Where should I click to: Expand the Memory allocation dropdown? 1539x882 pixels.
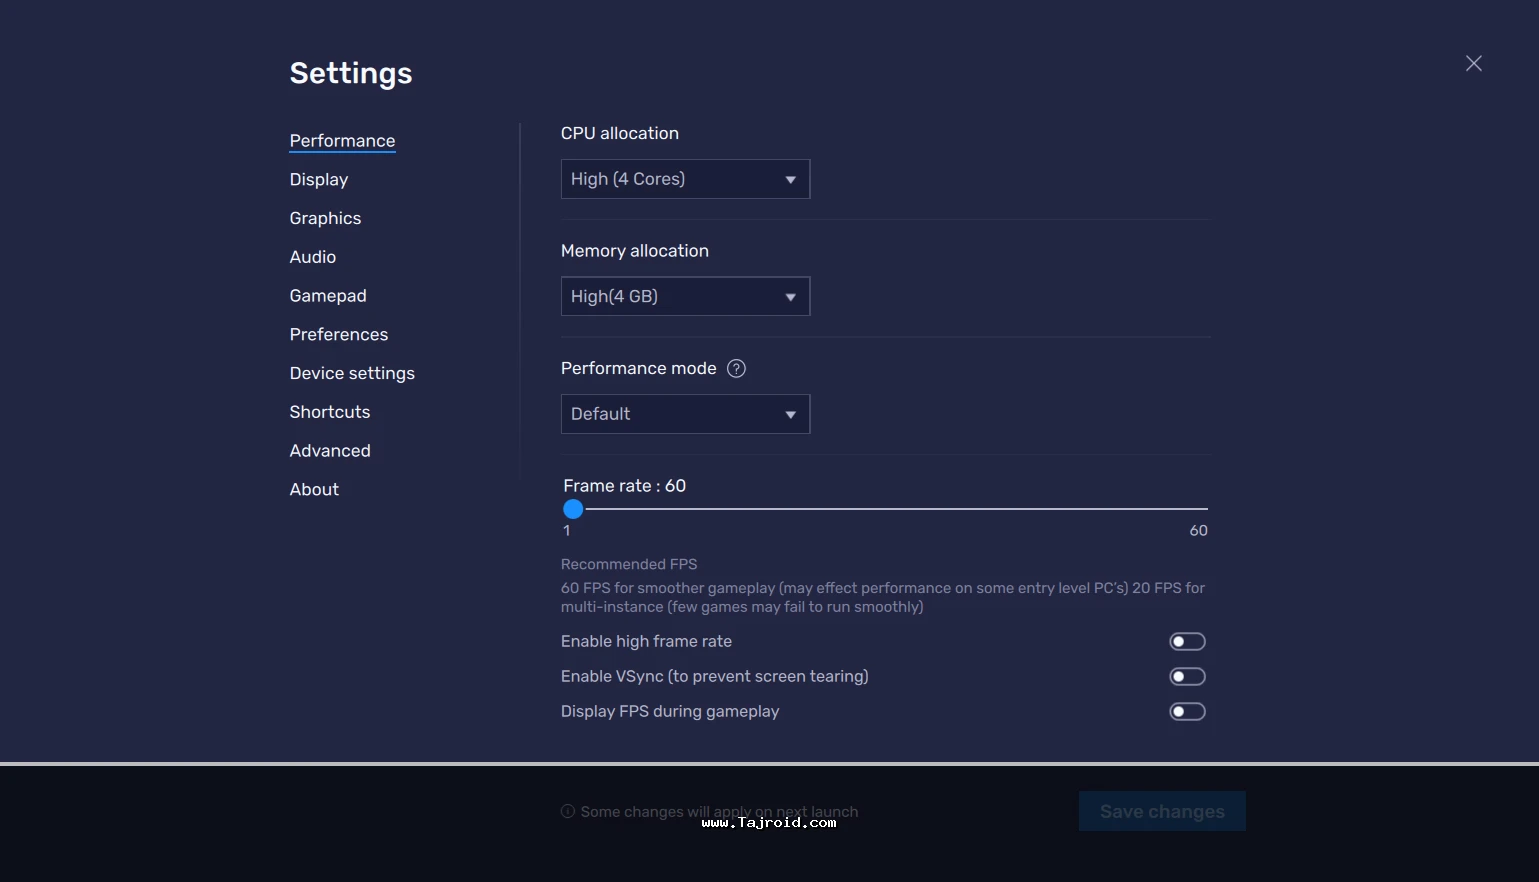pyautogui.click(x=685, y=297)
